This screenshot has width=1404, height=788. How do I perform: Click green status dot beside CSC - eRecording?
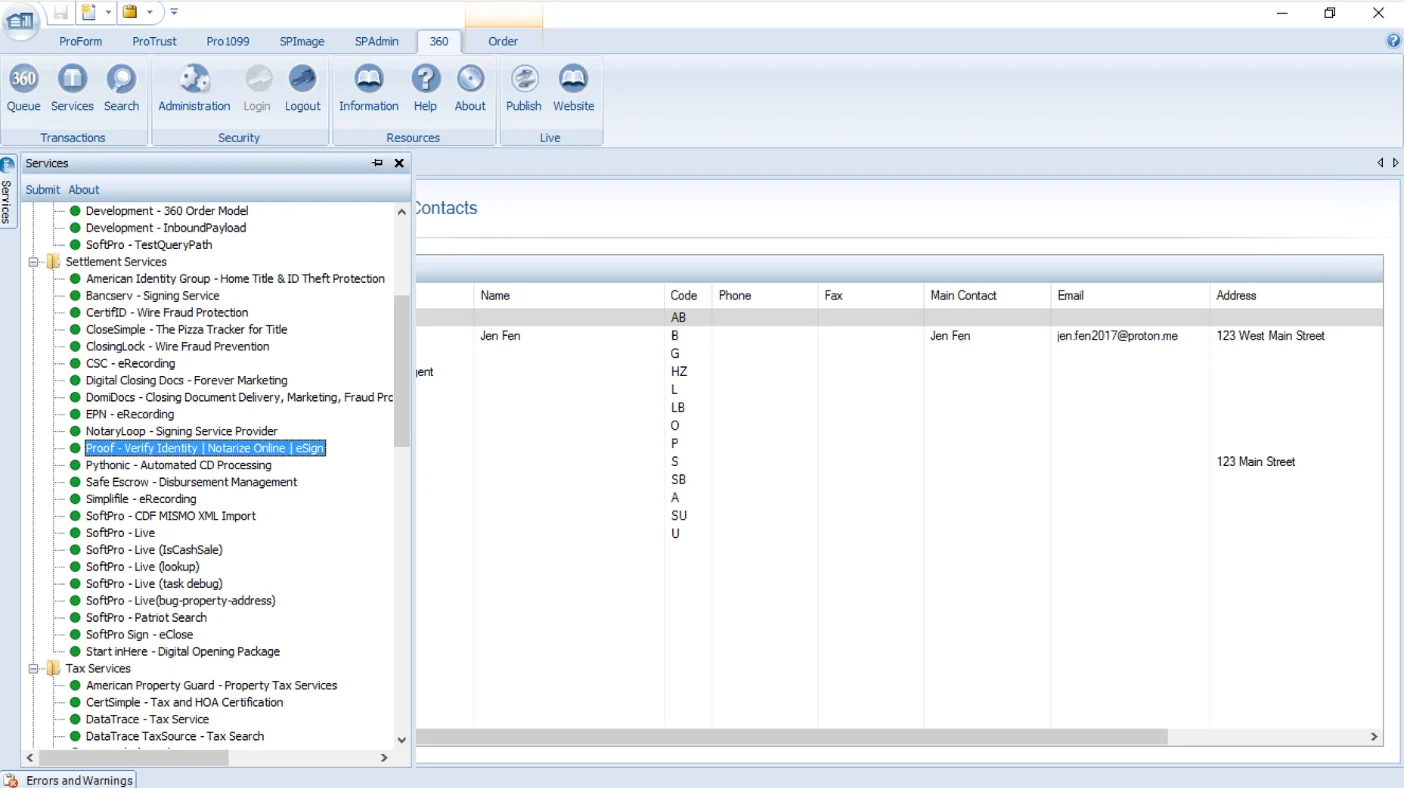75,363
